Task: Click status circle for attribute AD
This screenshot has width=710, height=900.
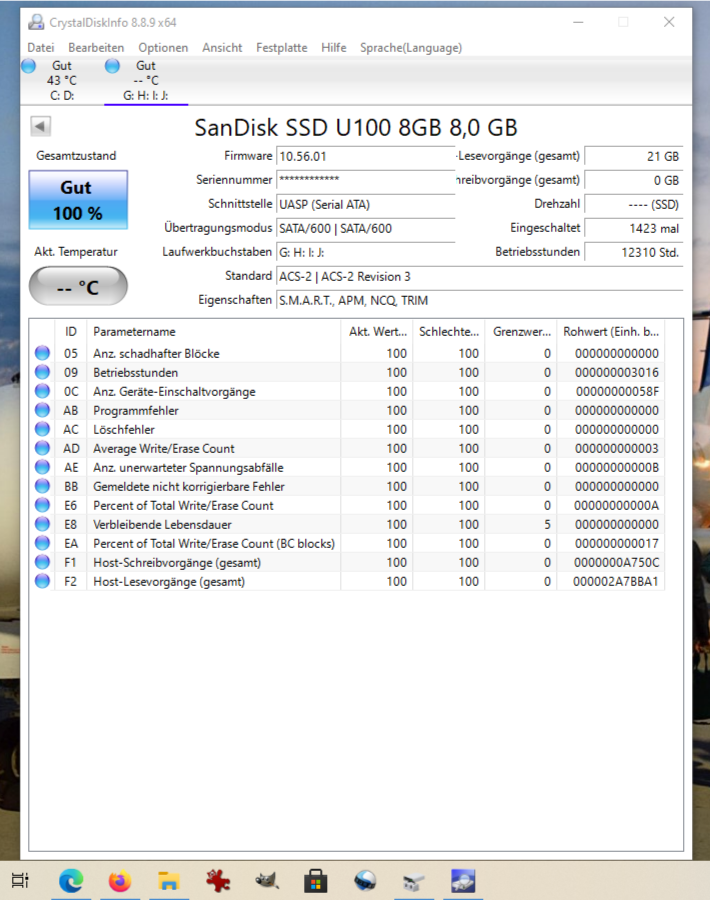Action: [42, 448]
